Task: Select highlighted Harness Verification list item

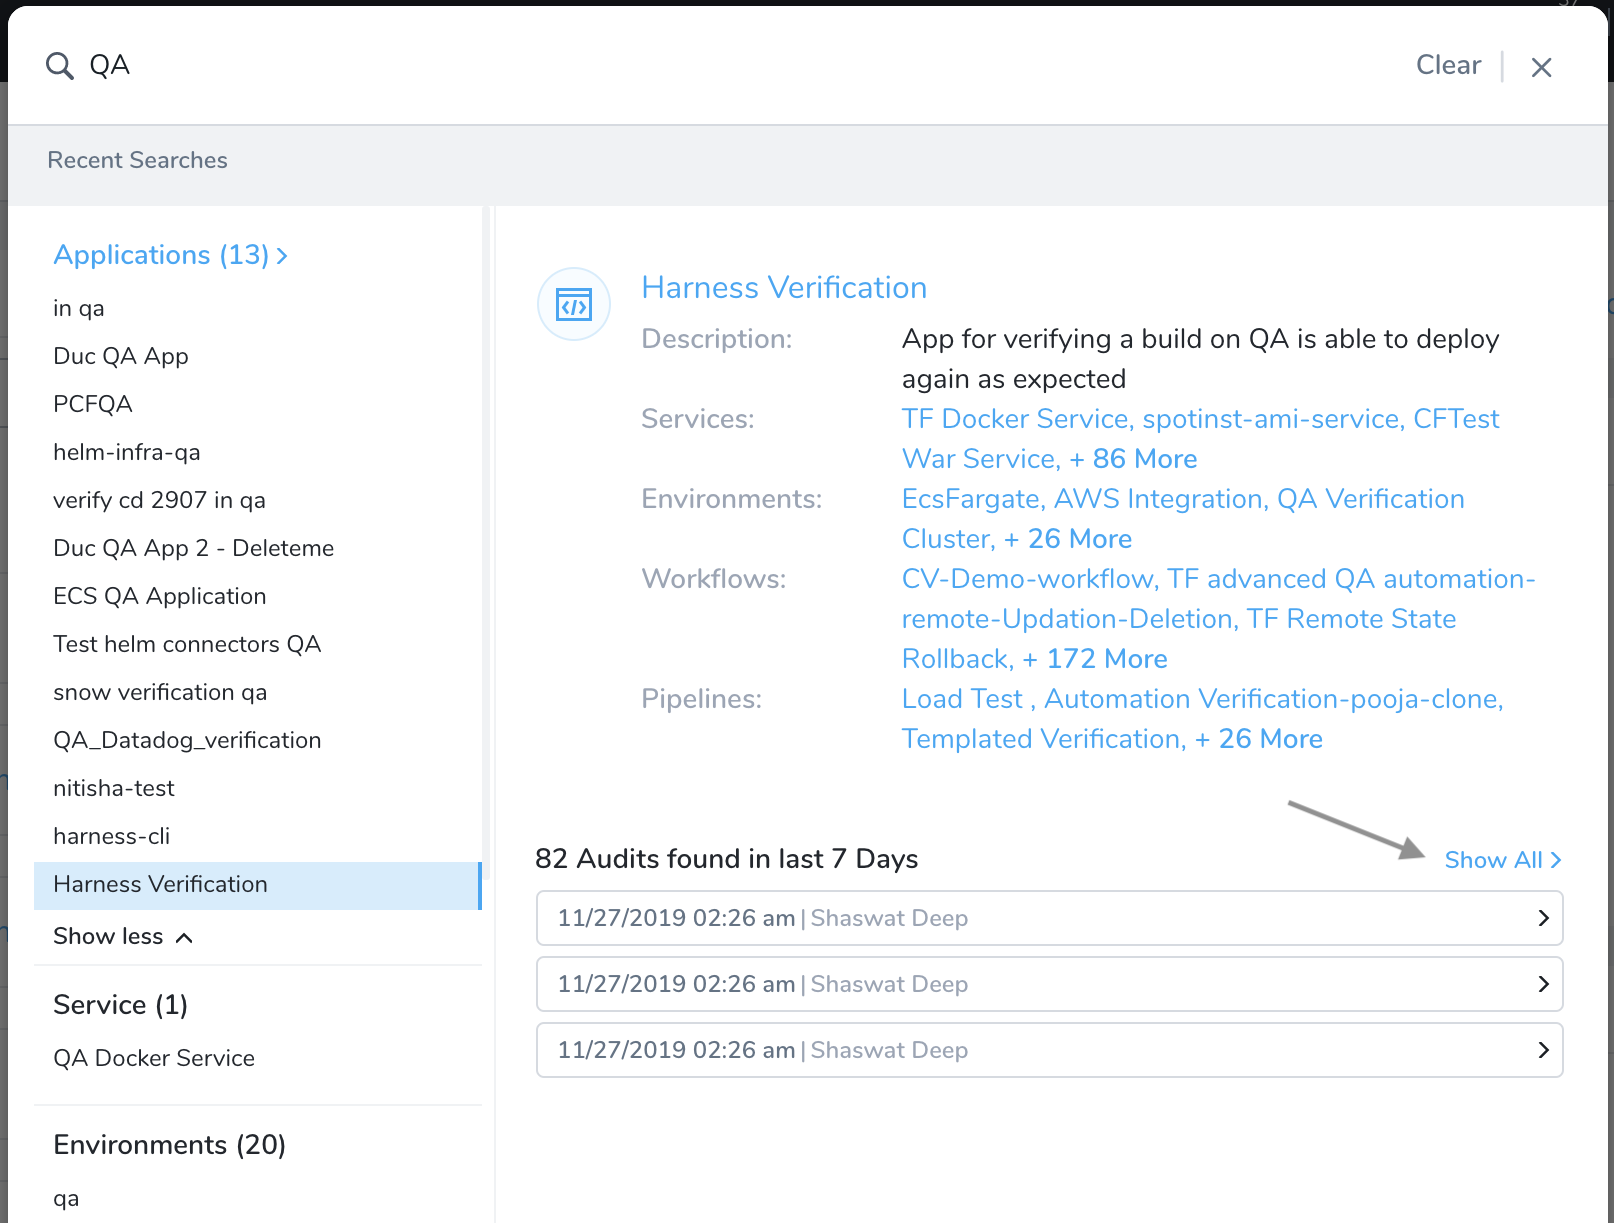Action: (x=257, y=885)
